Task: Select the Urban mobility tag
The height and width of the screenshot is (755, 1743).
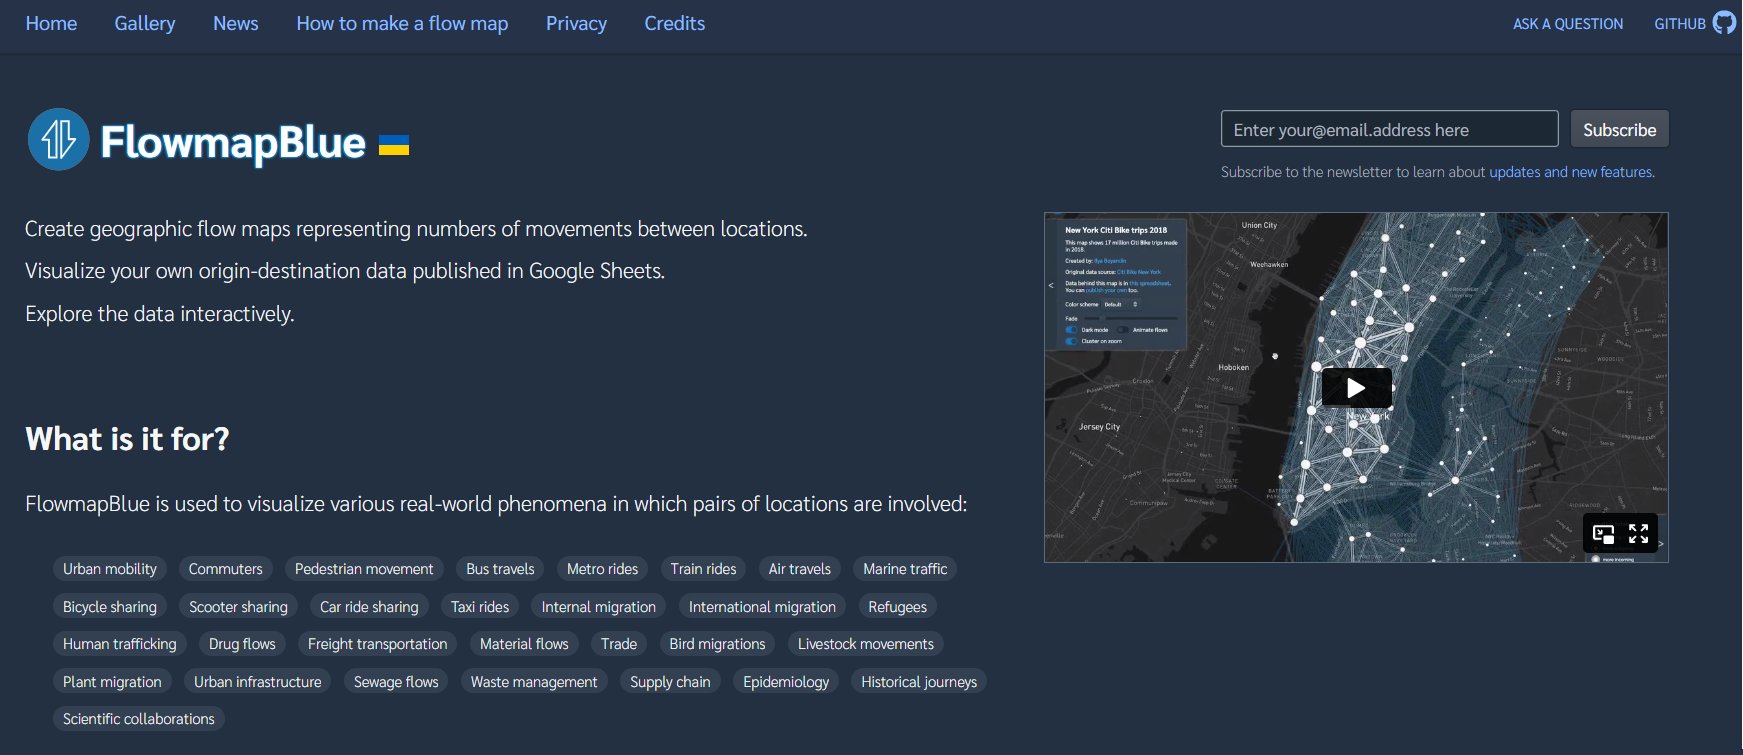Action: pyautogui.click(x=110, y=569)
